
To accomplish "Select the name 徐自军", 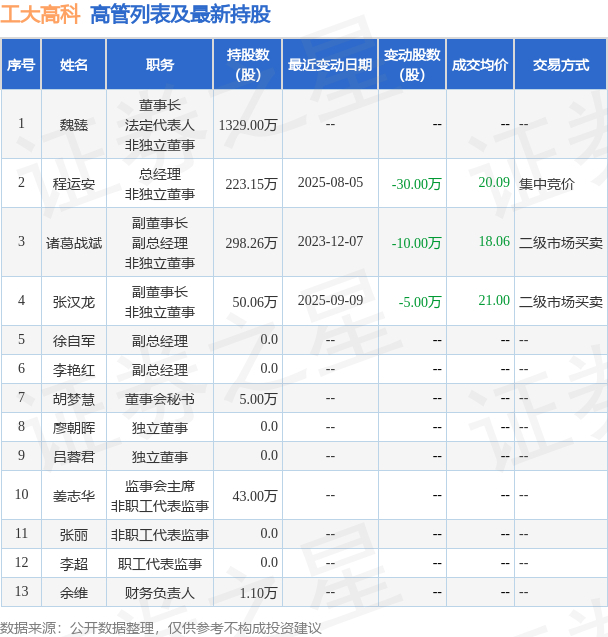I will click(74, 340).
